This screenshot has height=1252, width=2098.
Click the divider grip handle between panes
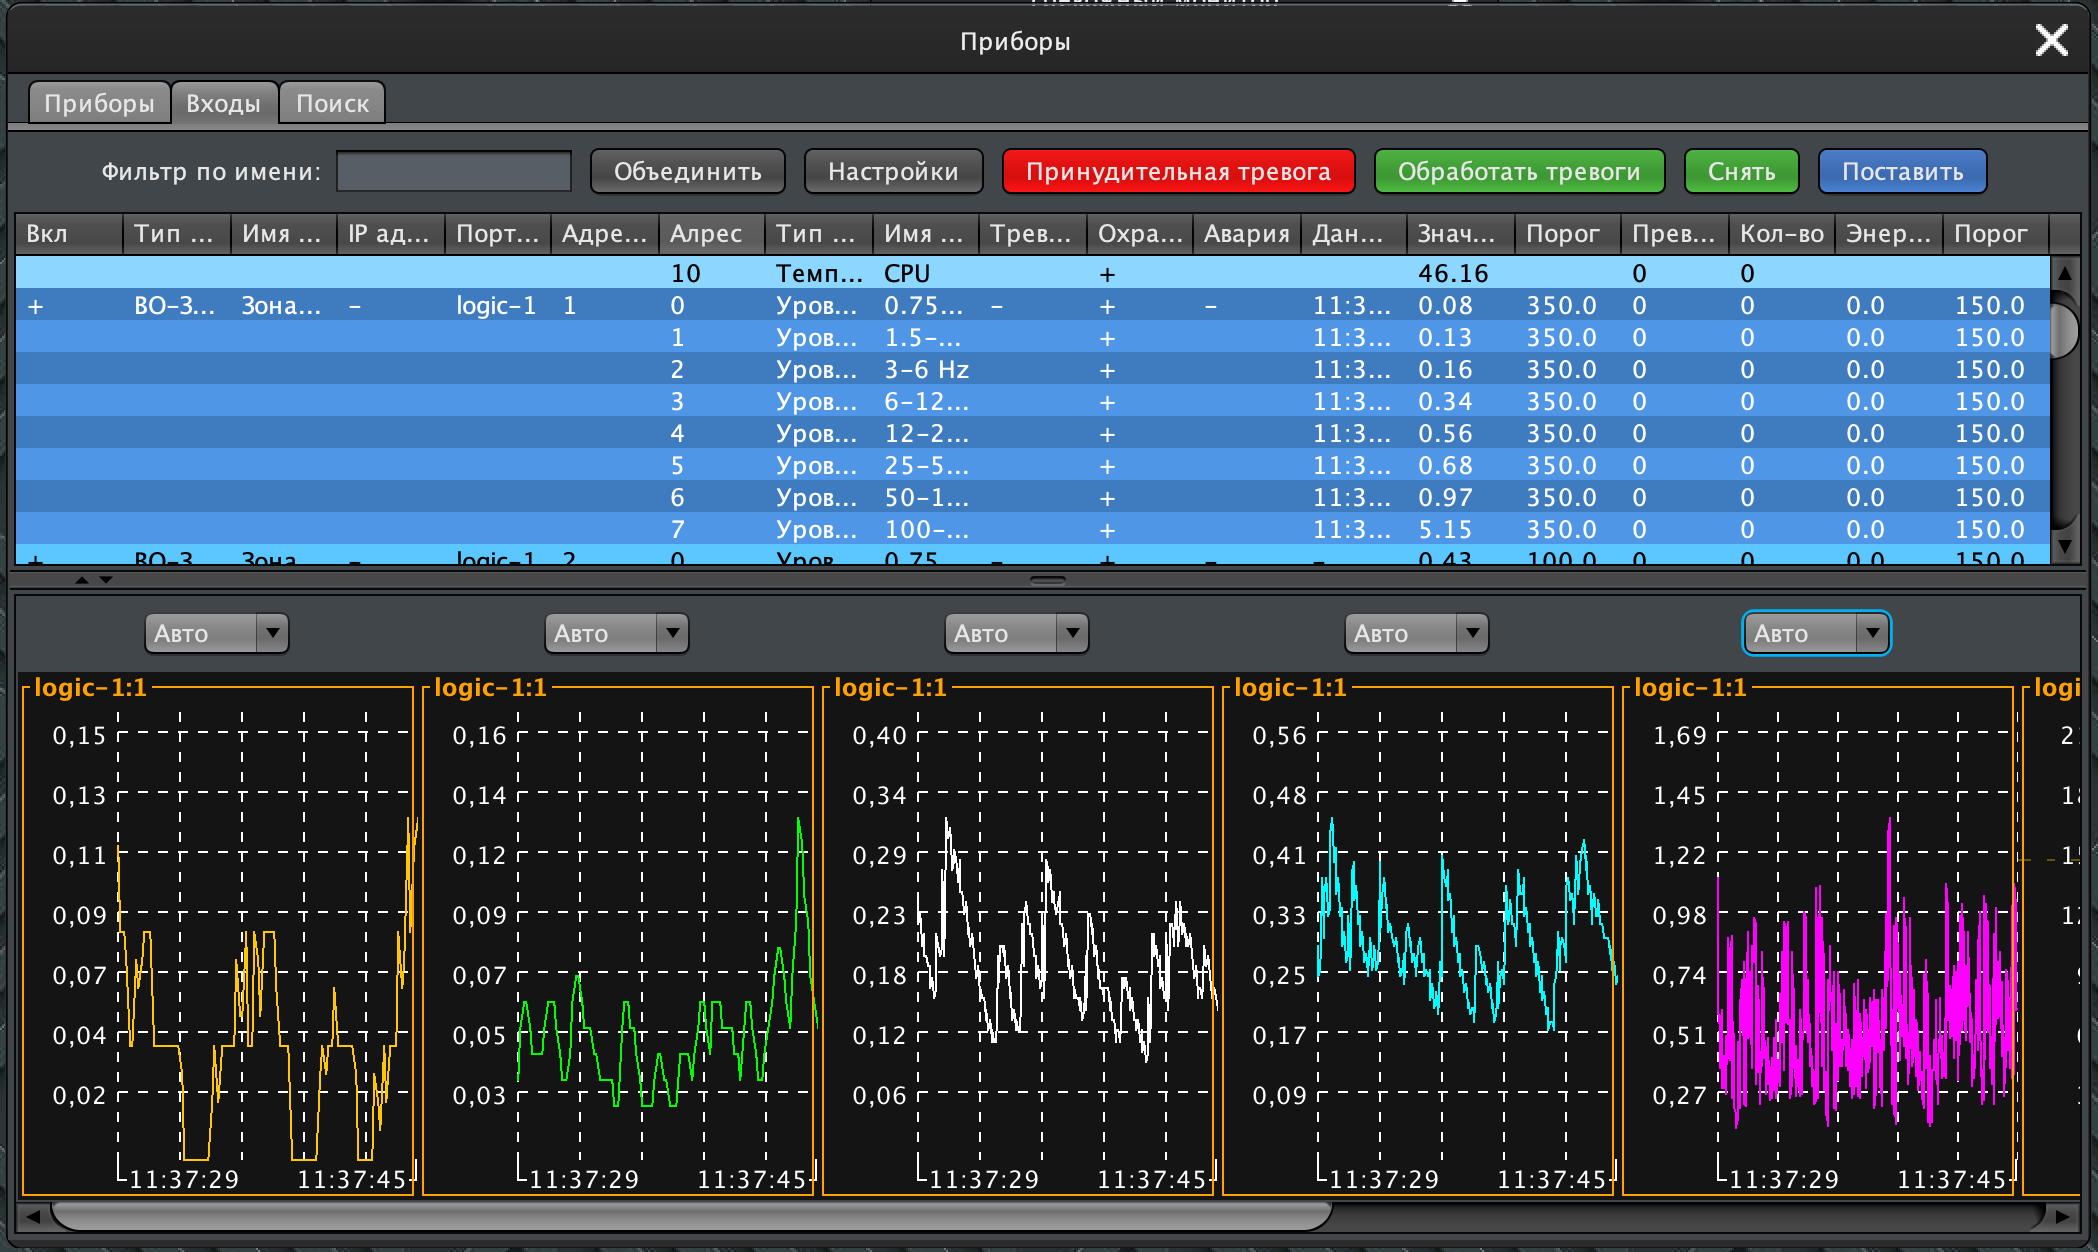1048,580
